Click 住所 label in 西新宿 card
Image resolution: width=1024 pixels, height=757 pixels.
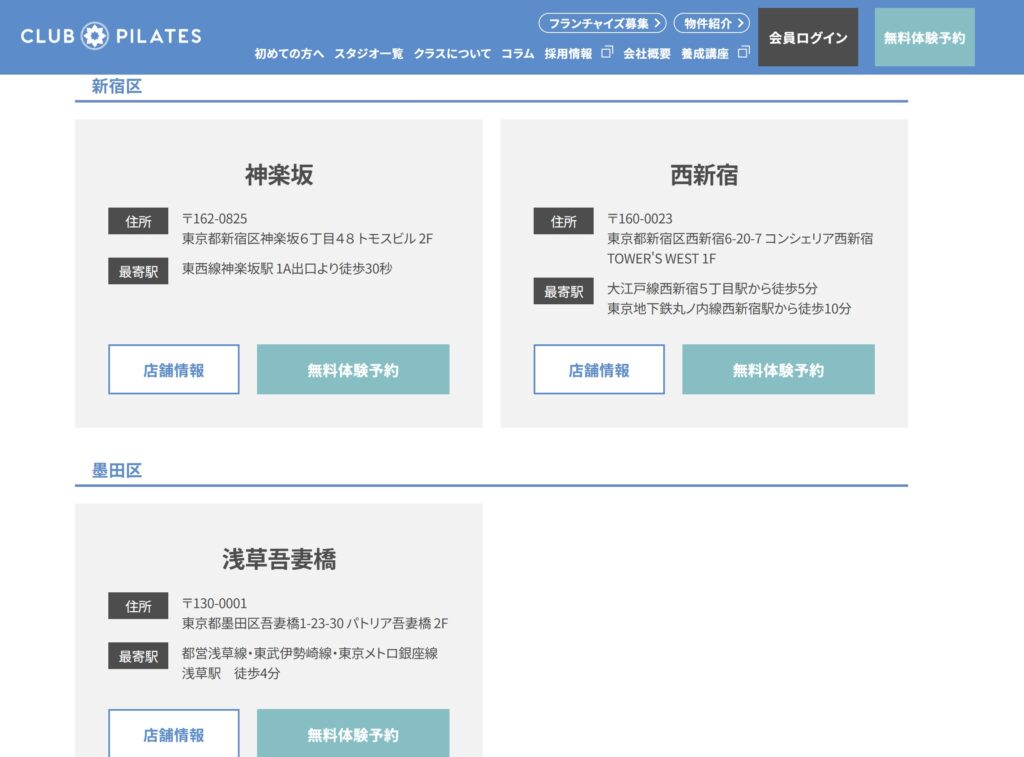click(x=563, y=221)
